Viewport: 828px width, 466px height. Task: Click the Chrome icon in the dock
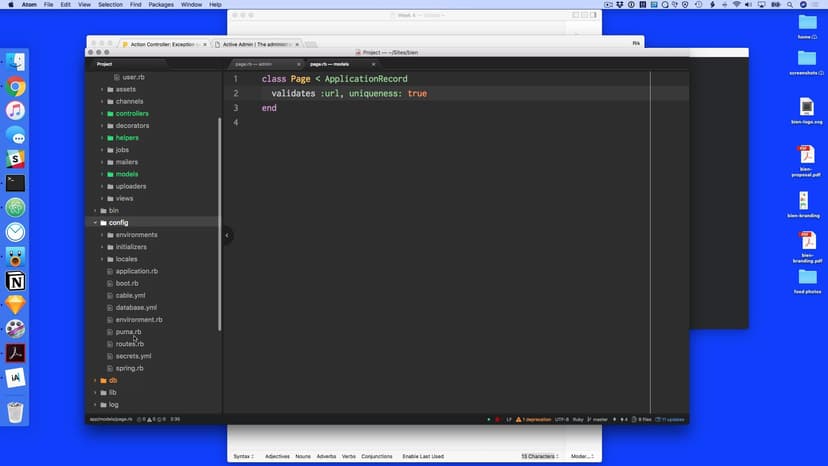(16, 87)
